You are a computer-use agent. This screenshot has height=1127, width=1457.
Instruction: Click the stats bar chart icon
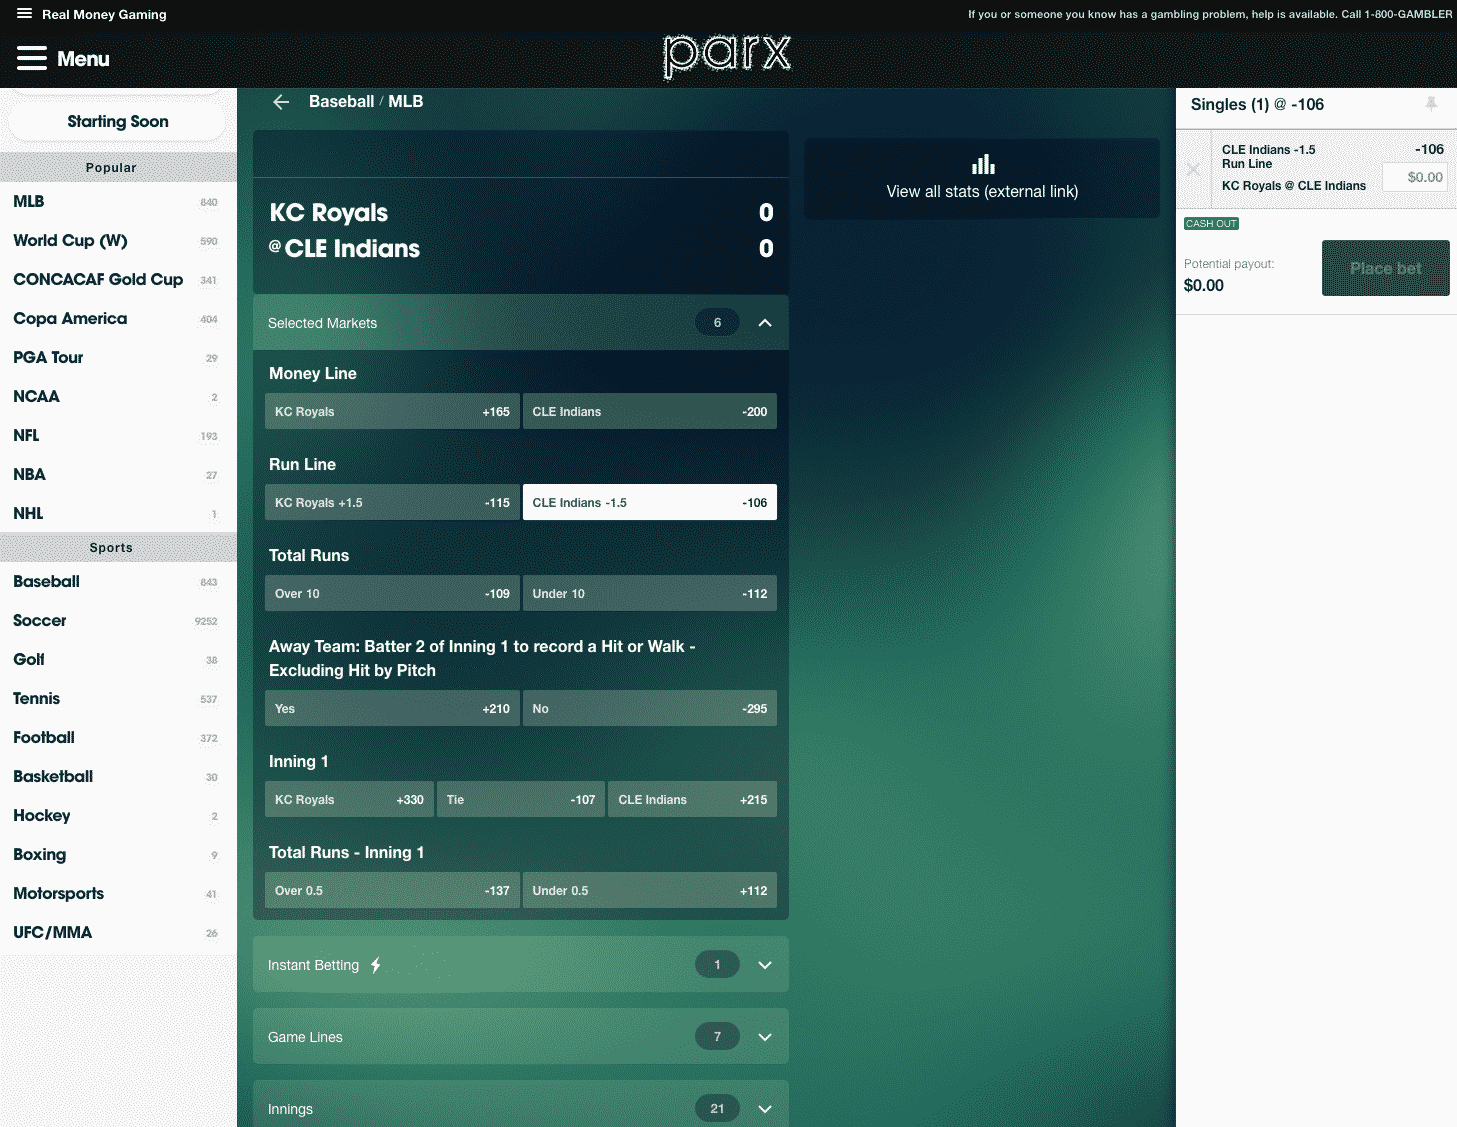(x=983, y=164)
